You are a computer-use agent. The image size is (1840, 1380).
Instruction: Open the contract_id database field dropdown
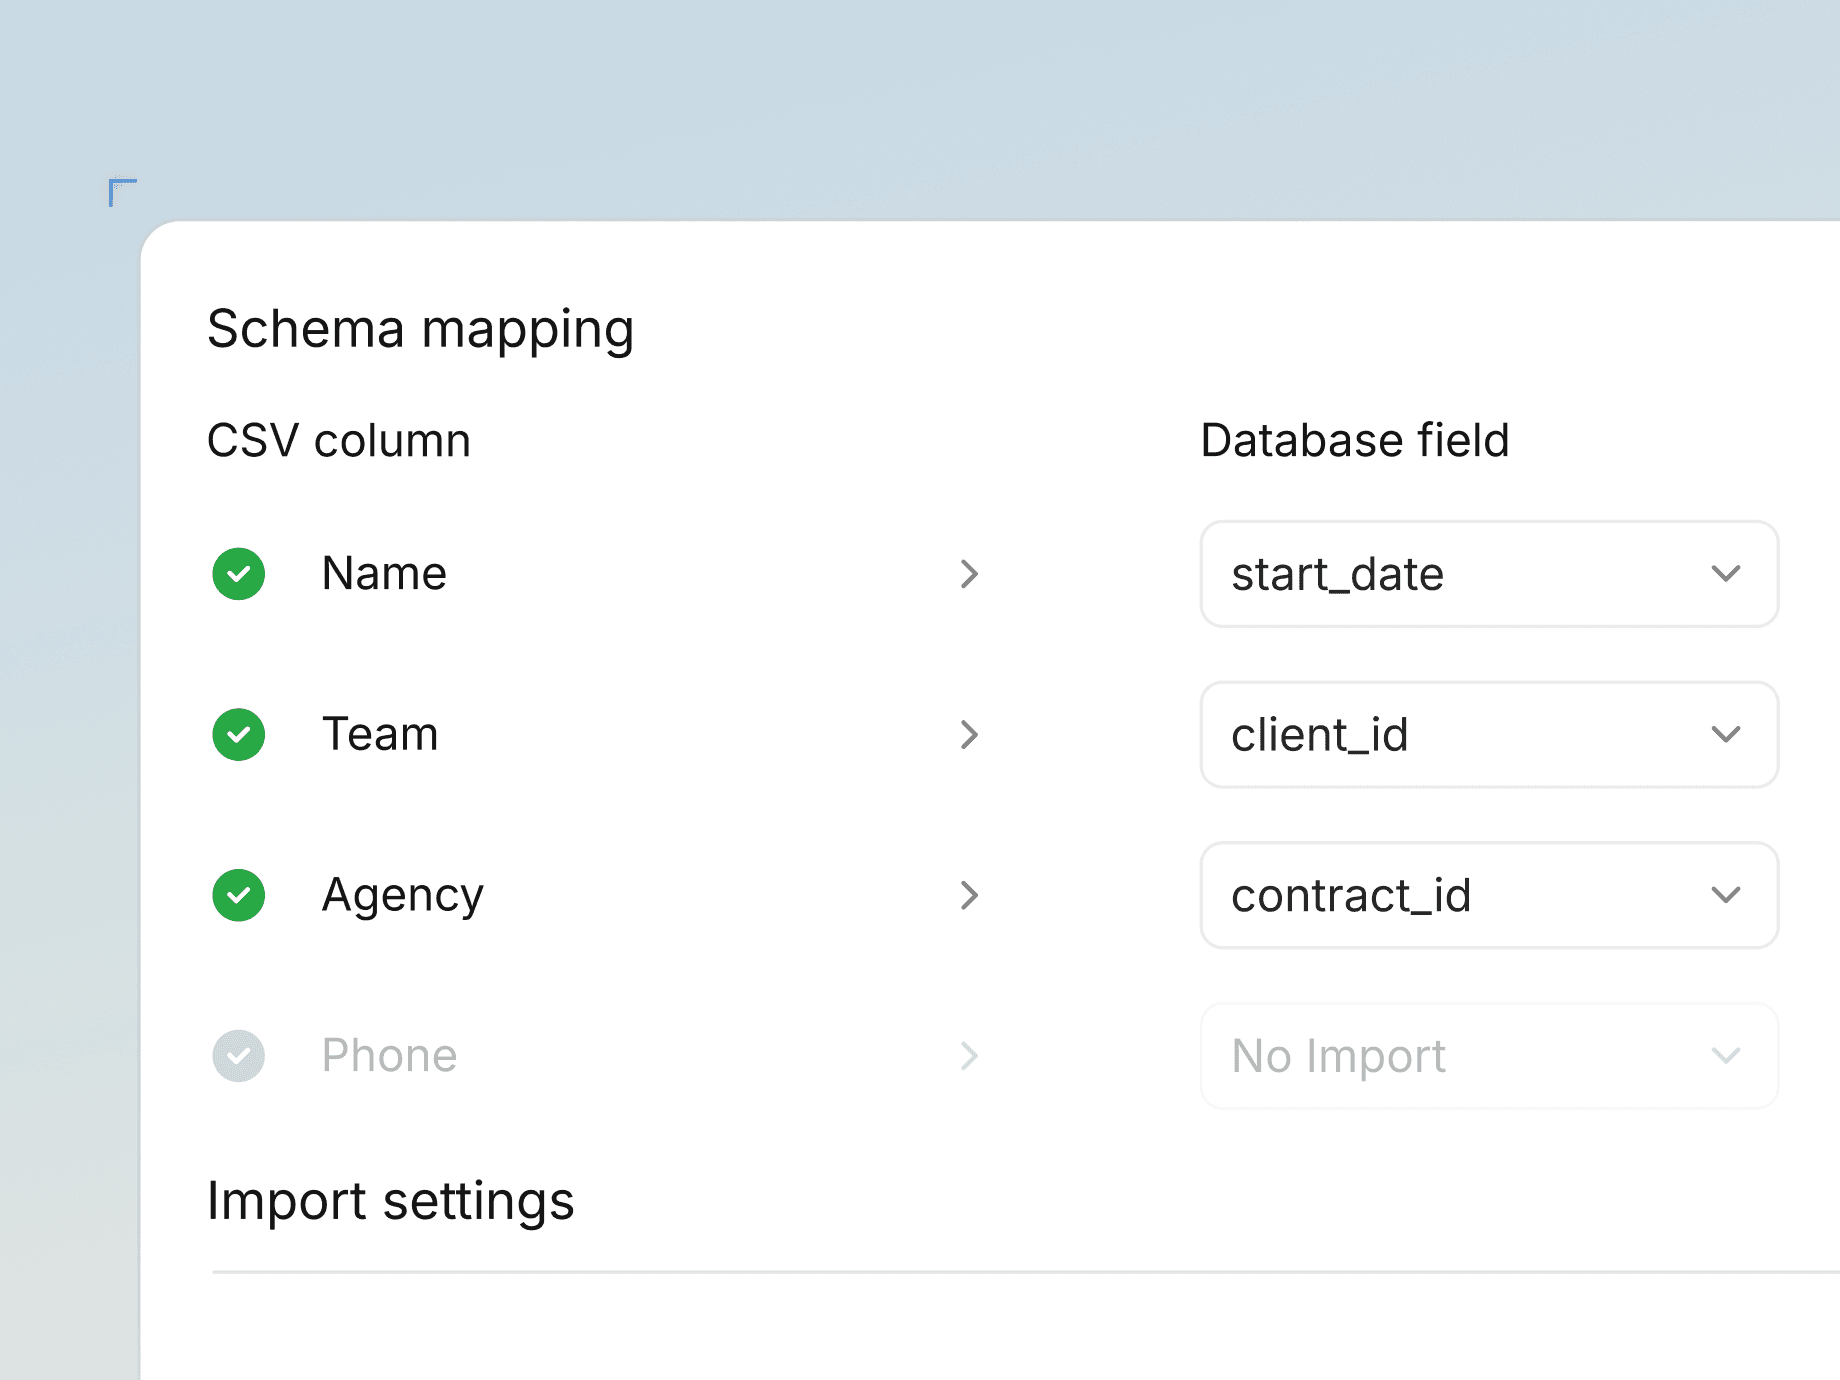click(x=1489, y=895)
